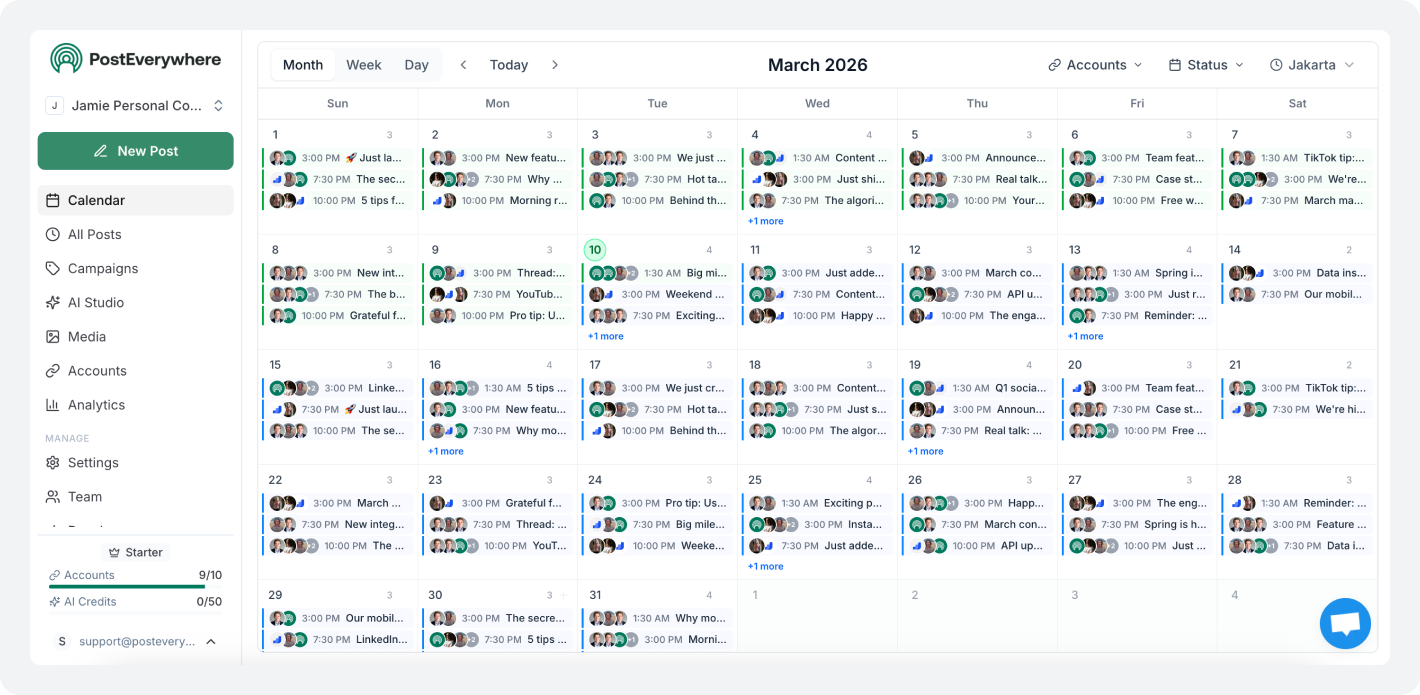Open the Jakarta timezone dropdown
This screenshot has width=1420, height=695.
point(1312,65)
